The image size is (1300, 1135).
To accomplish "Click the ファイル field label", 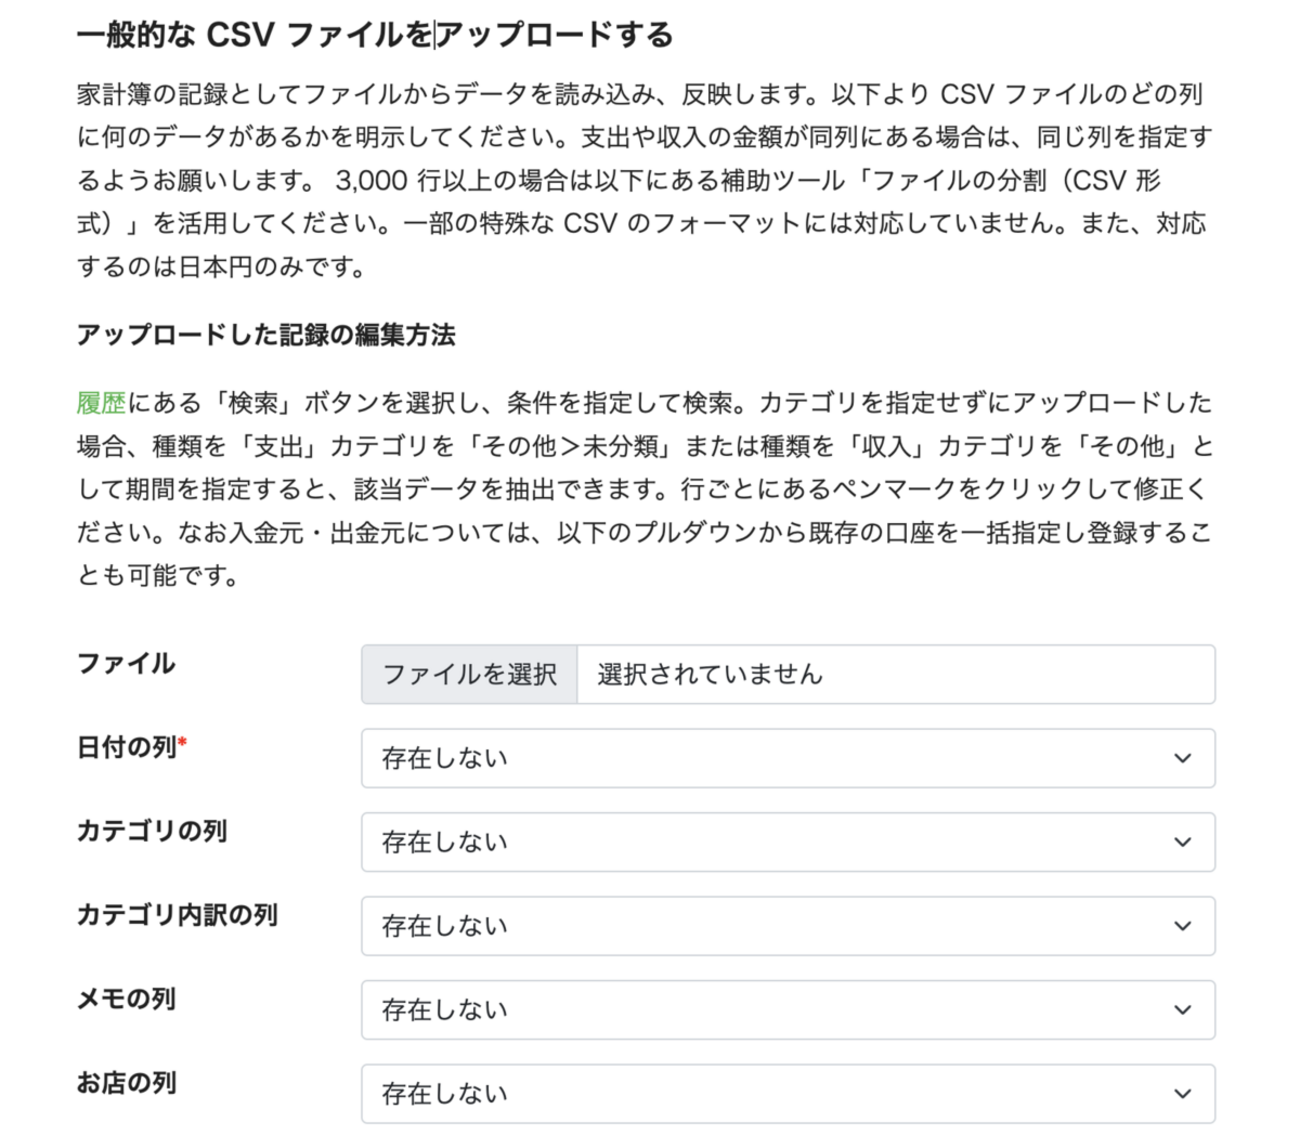I will click(126, 664).
